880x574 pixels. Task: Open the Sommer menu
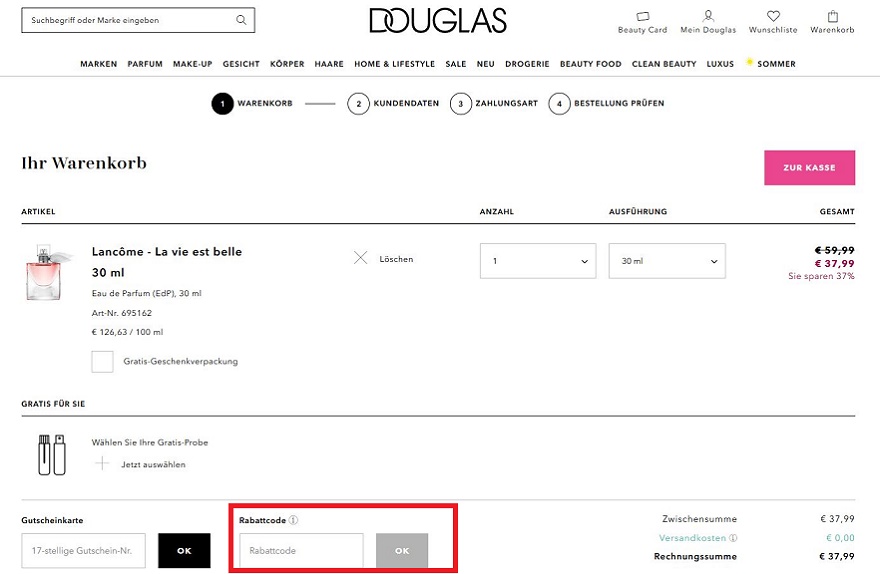click(x=776, y=64)
